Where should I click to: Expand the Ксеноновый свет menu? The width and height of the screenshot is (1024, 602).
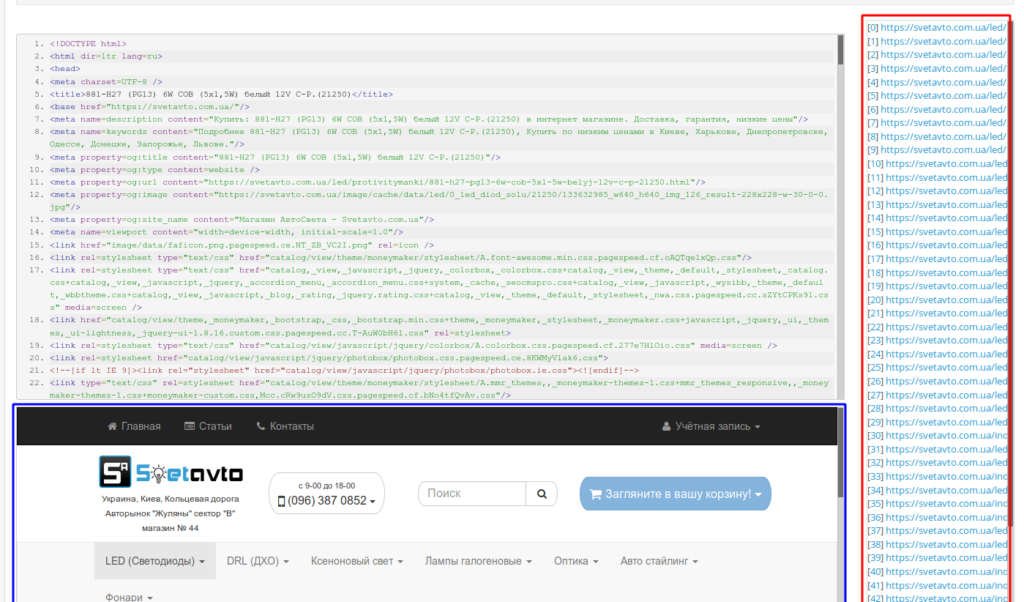[x=357, y=561]
